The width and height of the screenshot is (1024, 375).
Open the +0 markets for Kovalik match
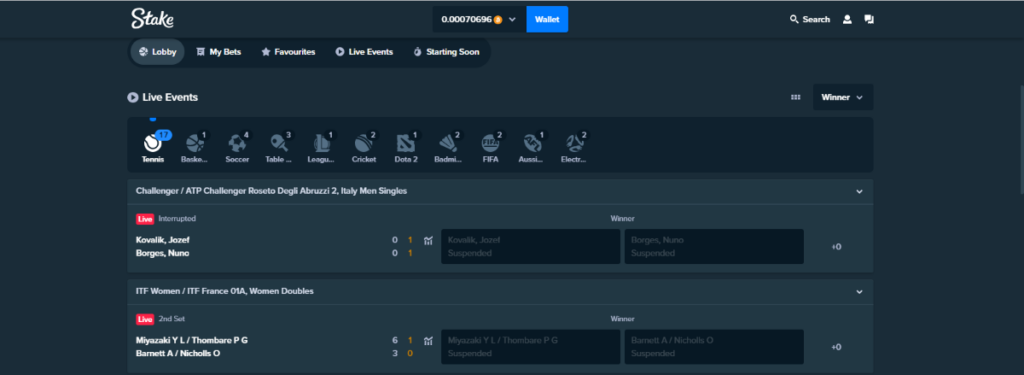click(836, 247)
